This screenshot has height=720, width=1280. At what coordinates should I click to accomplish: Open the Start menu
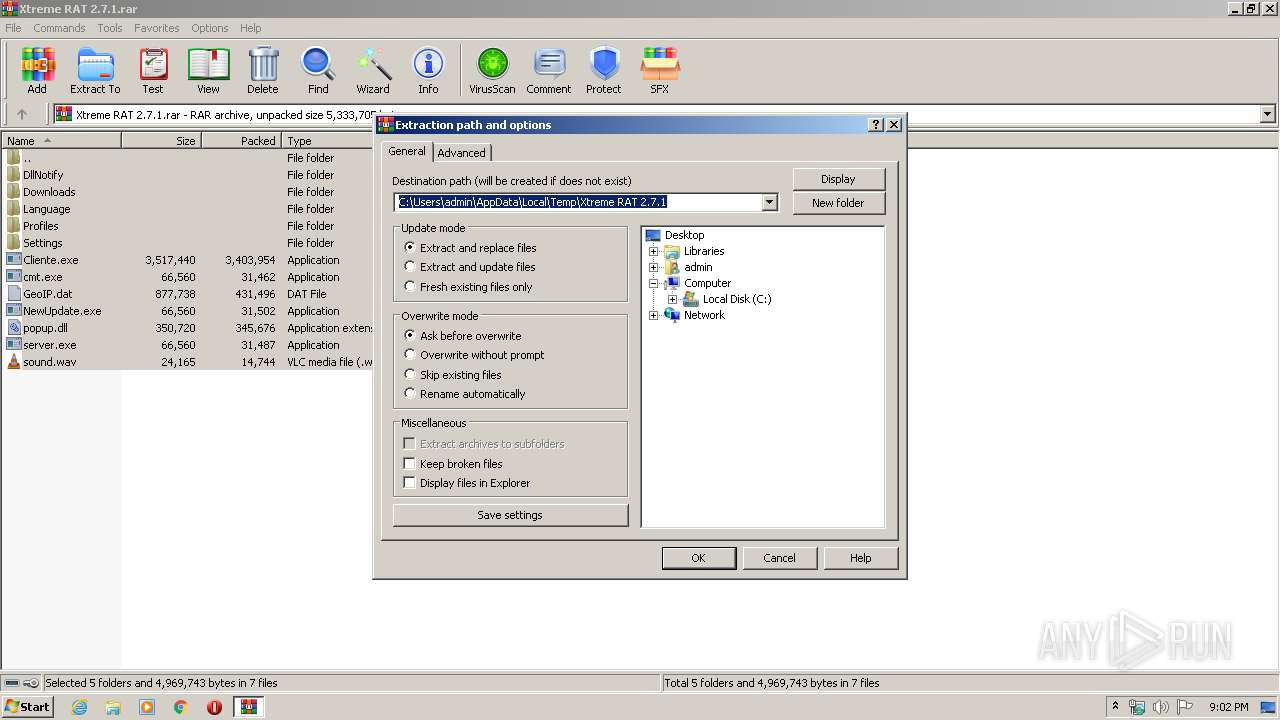(28, 707)
